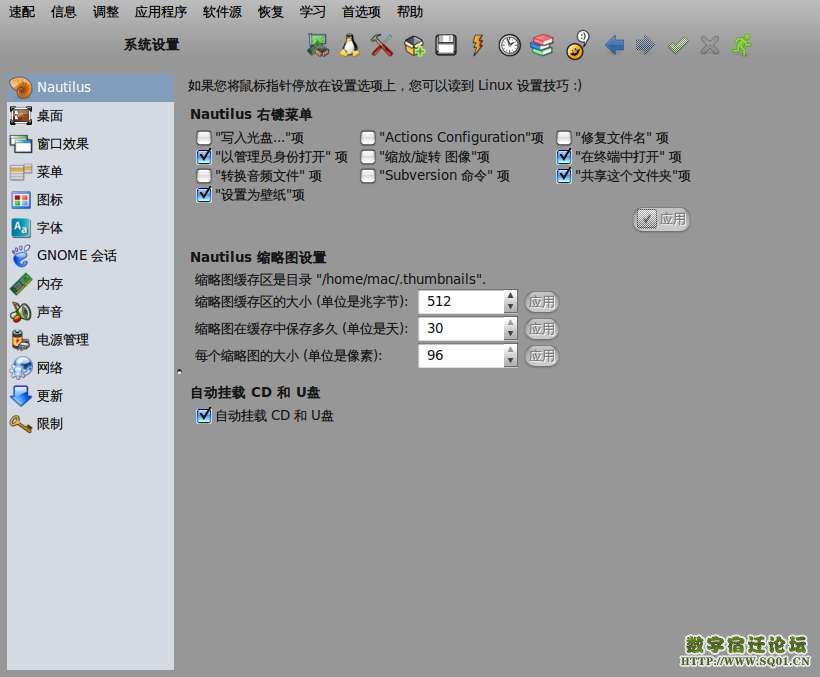Uncheck the "在终端中打开" checkbox
This screenshot has width=820, height=677.
(564, 156)
